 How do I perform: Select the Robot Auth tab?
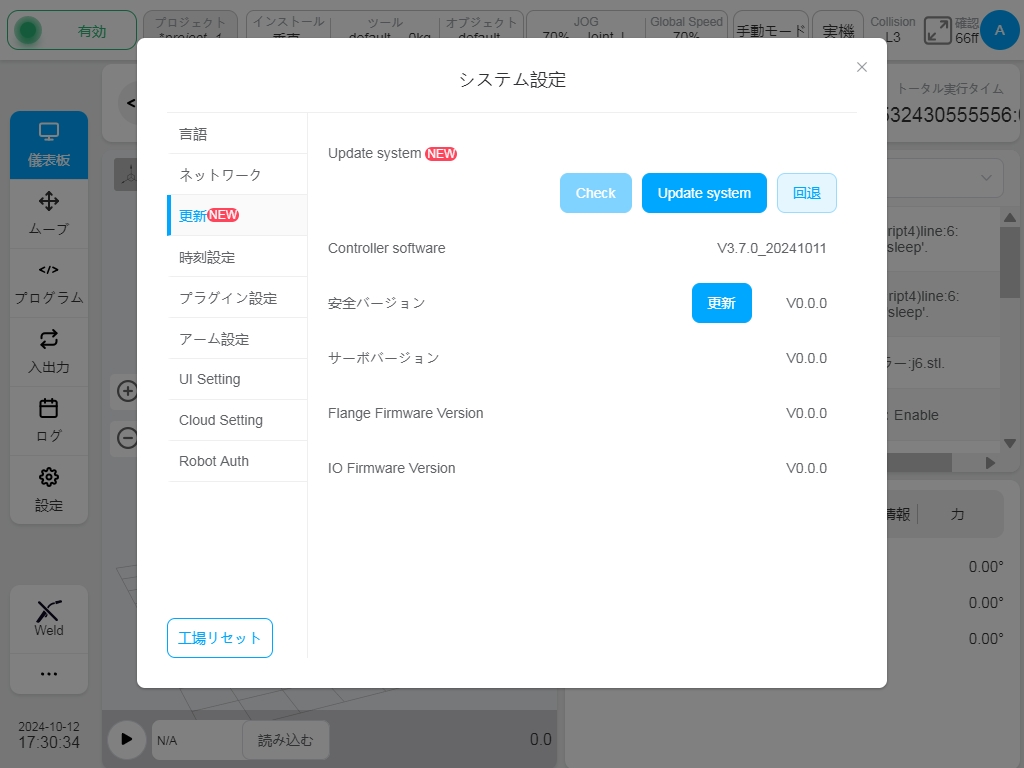tap(237, 461)
